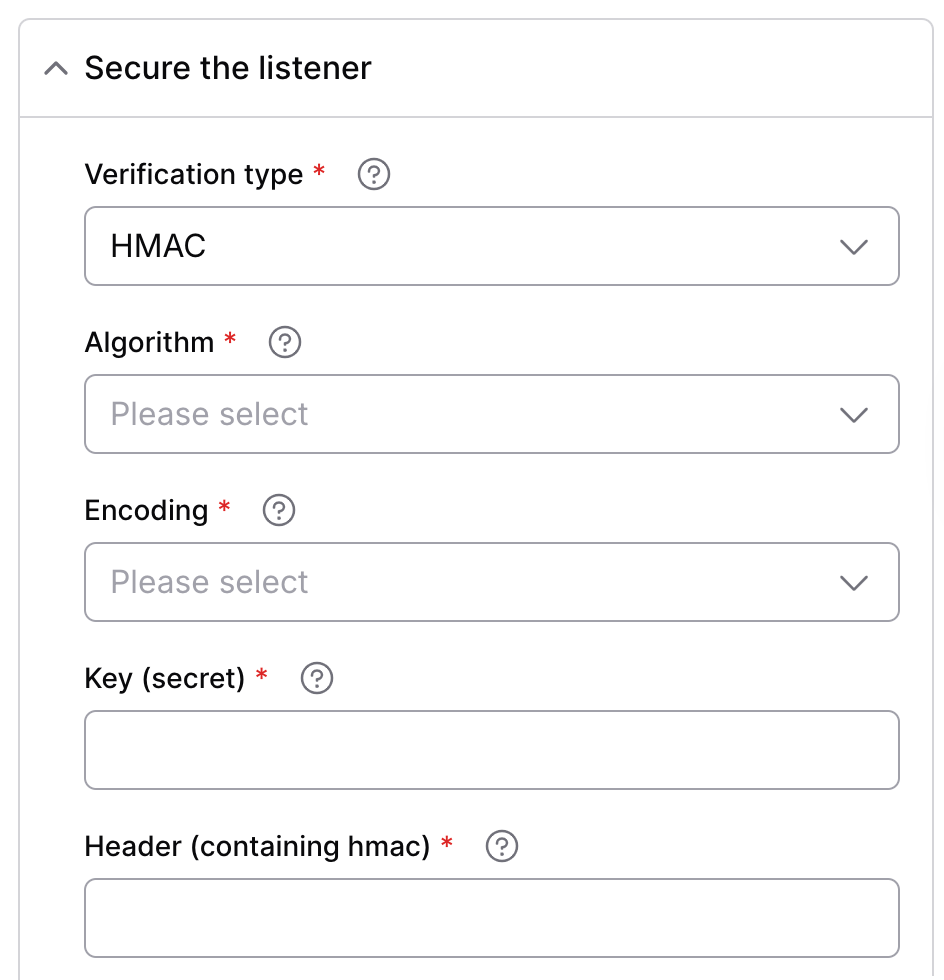This screenshot has height=980, width=944.
Task: Open Key (secret) help icon
Action: coord(317,678)
